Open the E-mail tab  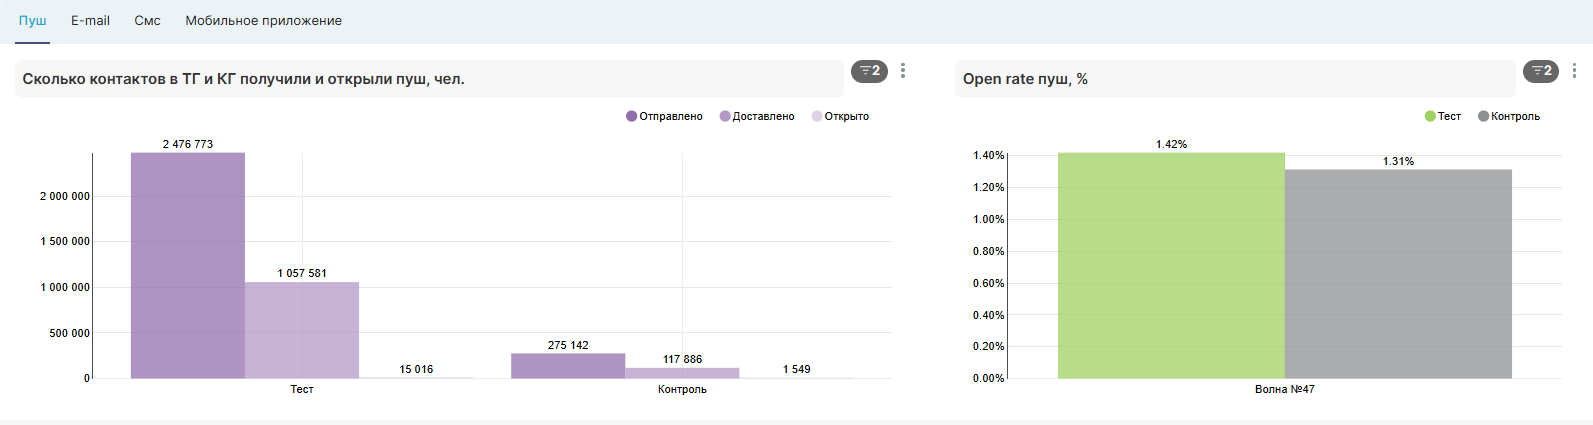(90, 21)
